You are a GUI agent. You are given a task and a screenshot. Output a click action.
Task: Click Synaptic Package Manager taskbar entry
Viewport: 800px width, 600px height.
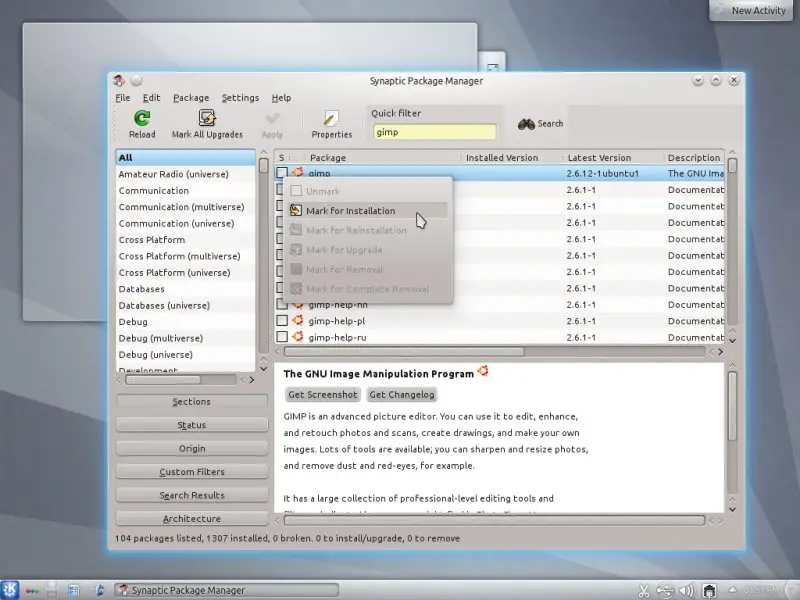226,590
